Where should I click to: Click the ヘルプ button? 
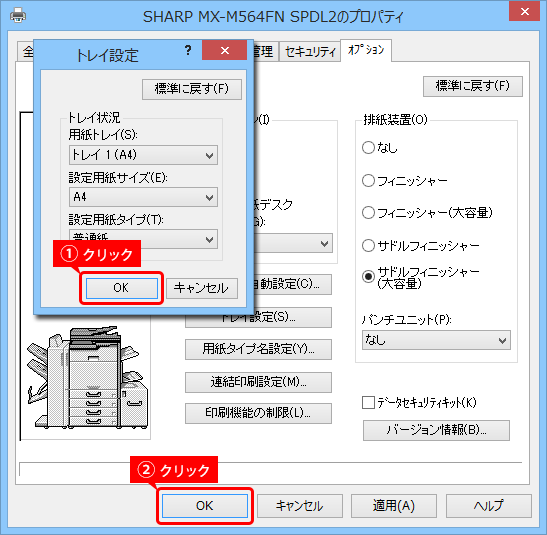click(489, 506)
